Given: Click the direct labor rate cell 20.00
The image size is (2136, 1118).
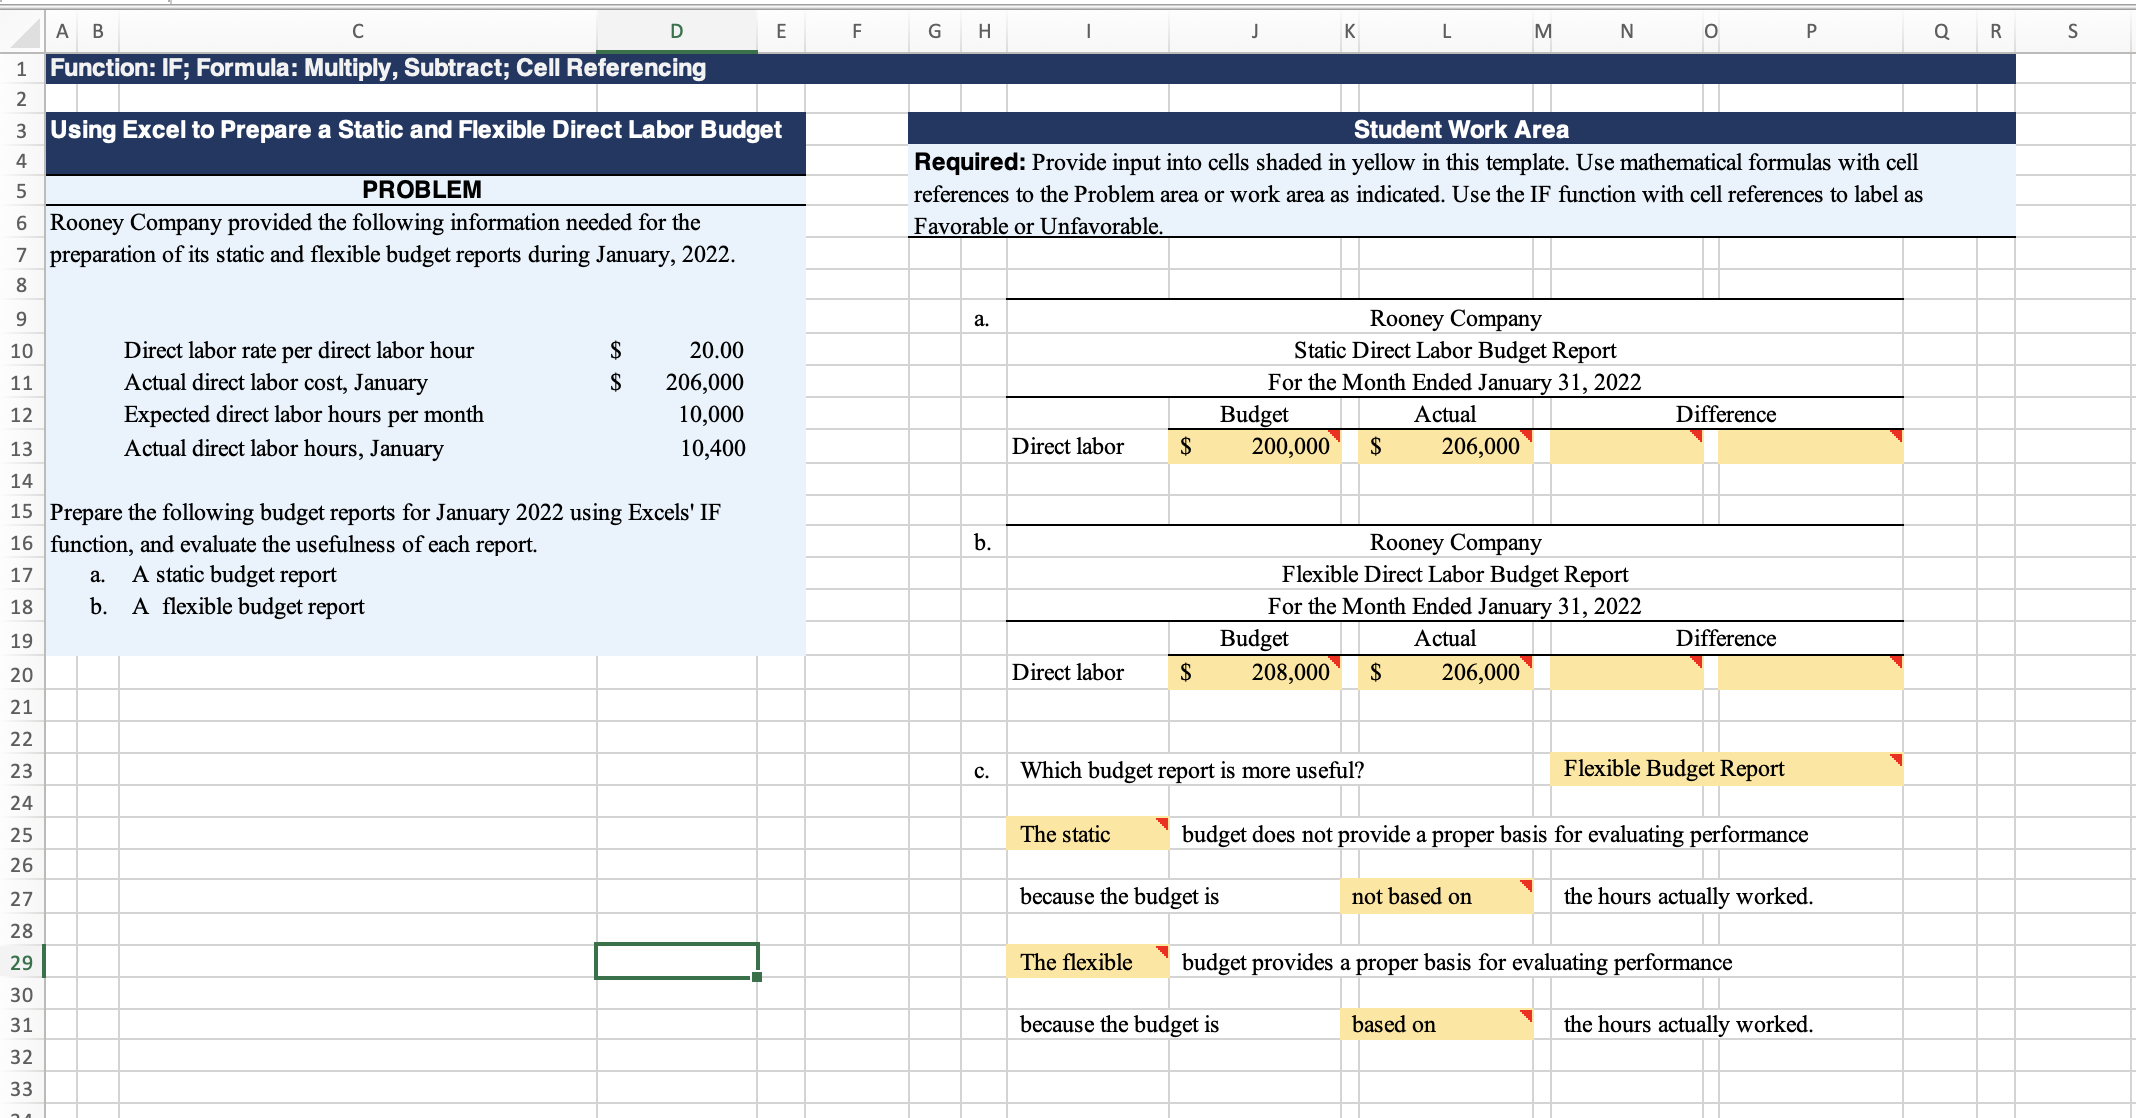Looking at the screenshot, I should [677, 350].
